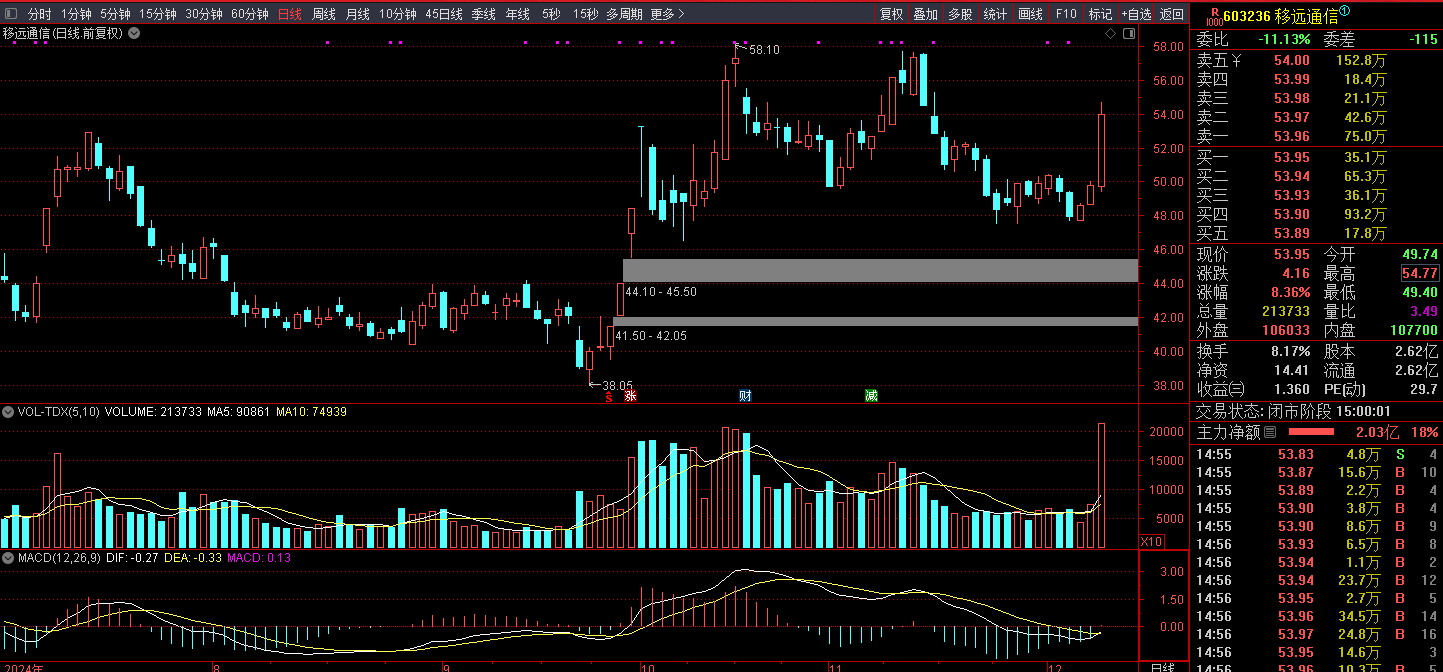Click the 量比 3.49 value
The image size is (1443, 672).
[1424, 311]
